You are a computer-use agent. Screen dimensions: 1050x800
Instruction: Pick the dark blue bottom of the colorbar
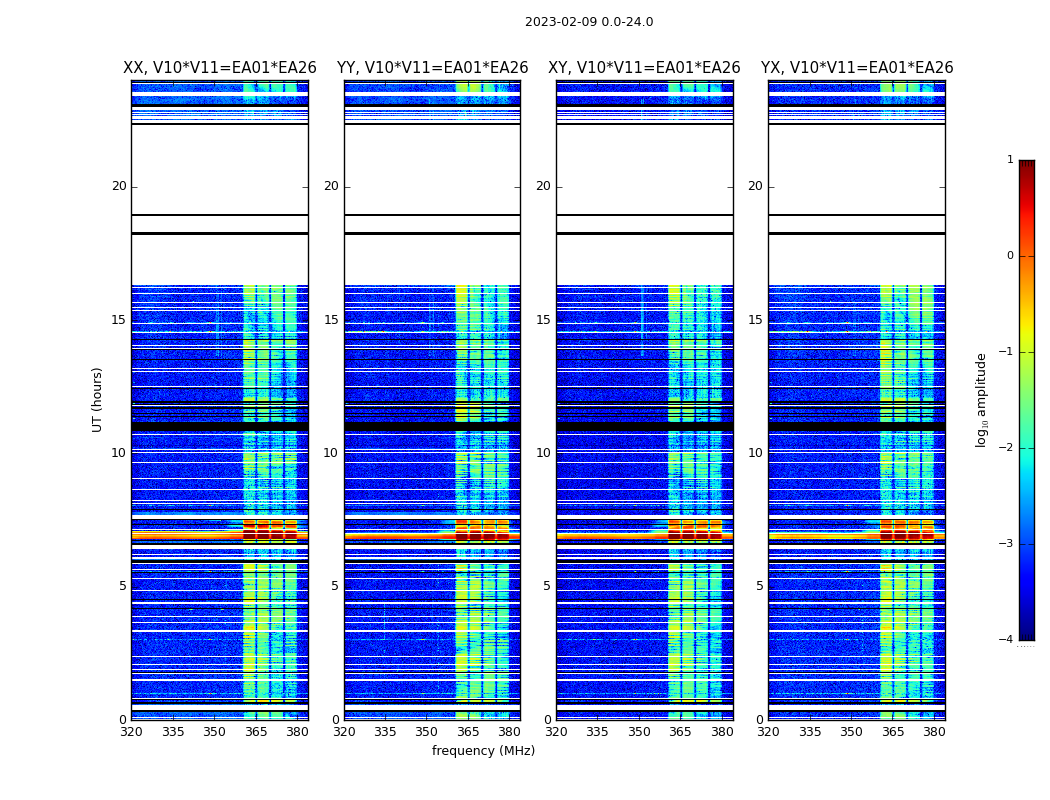[1026, 632]
